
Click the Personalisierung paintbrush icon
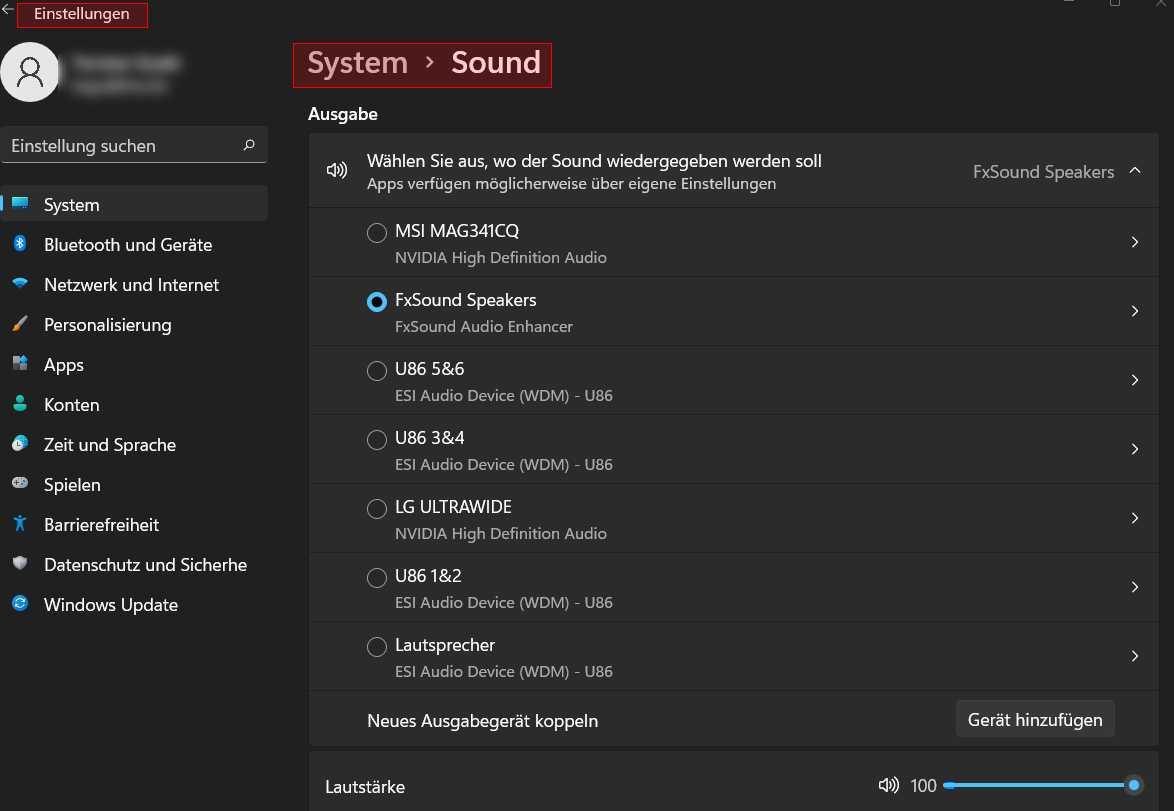20,324
